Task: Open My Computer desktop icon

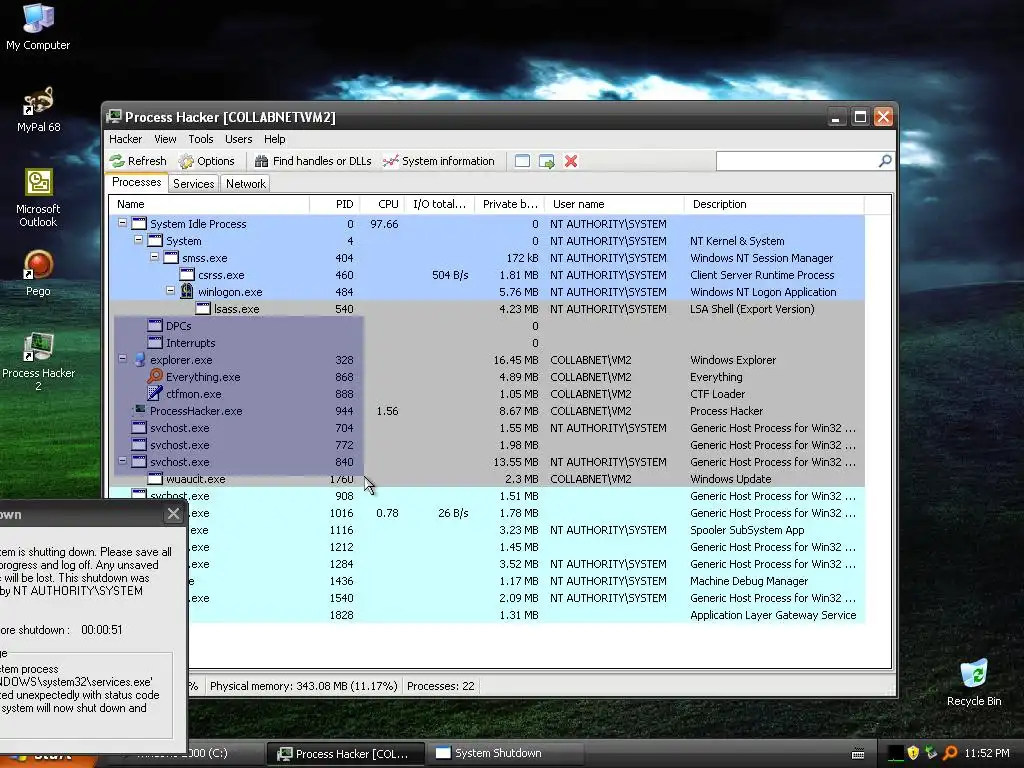Action: [x=38, y=27]
